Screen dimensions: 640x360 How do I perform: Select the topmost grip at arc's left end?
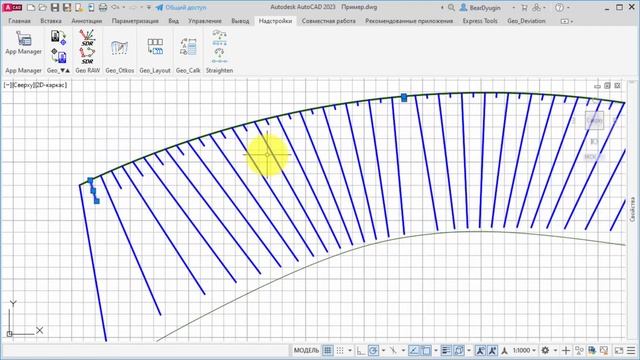coord(90,180)
